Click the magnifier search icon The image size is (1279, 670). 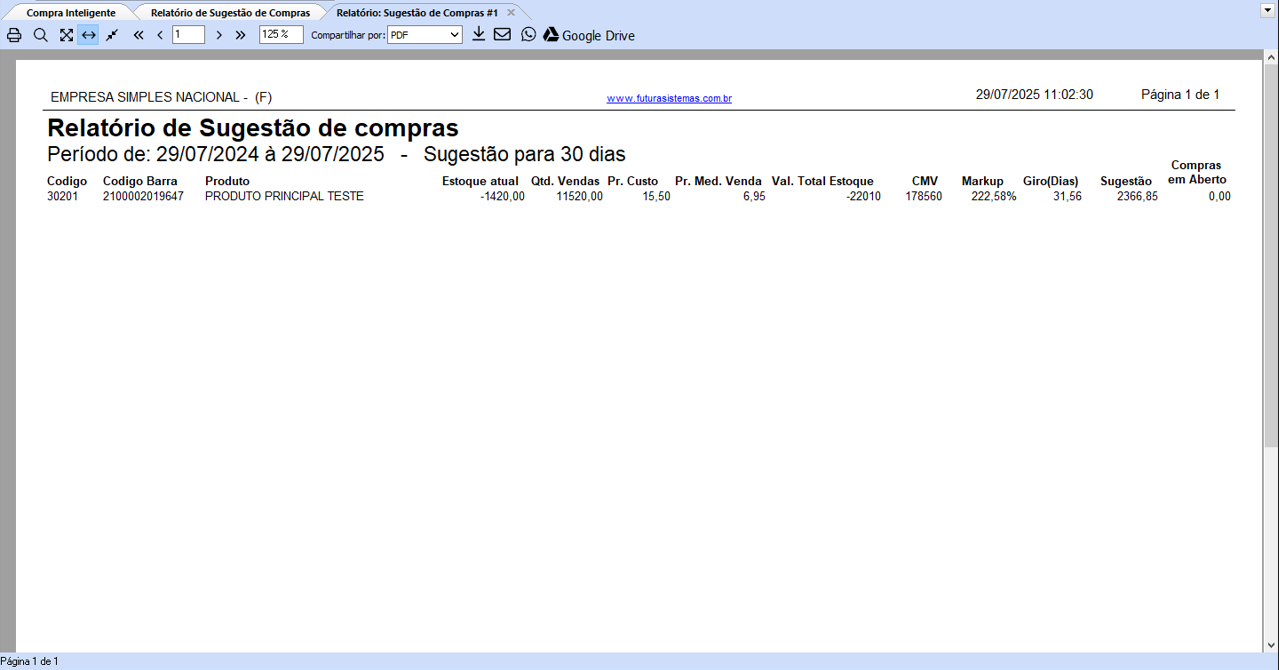[40, 35]
